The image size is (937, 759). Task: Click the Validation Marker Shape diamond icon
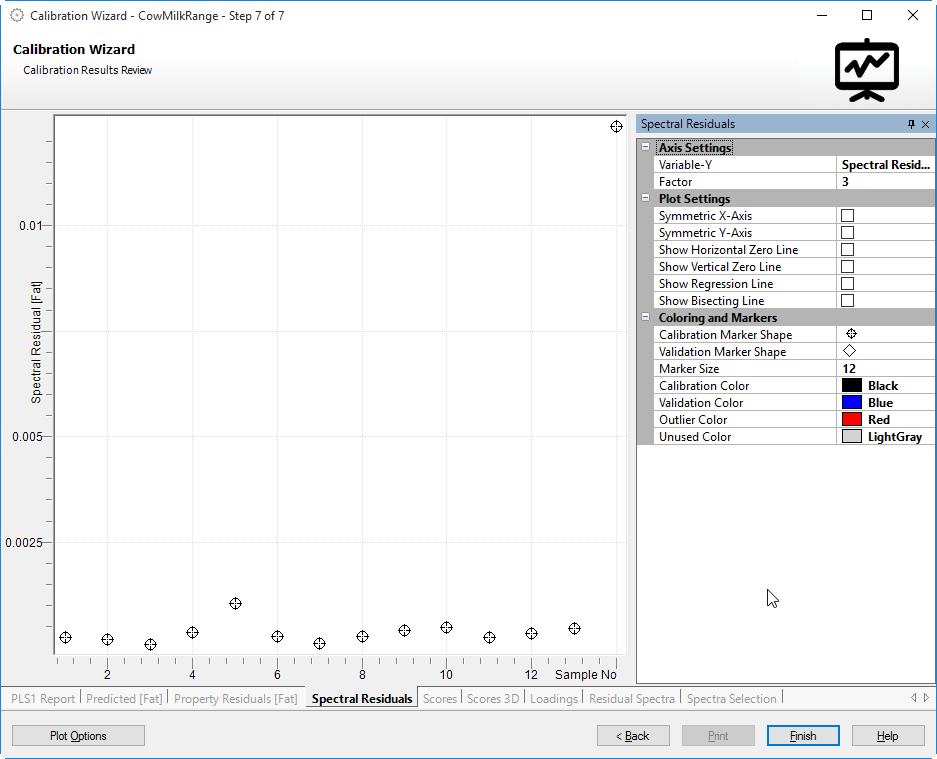pyautogui.click(x=850, y=351)
